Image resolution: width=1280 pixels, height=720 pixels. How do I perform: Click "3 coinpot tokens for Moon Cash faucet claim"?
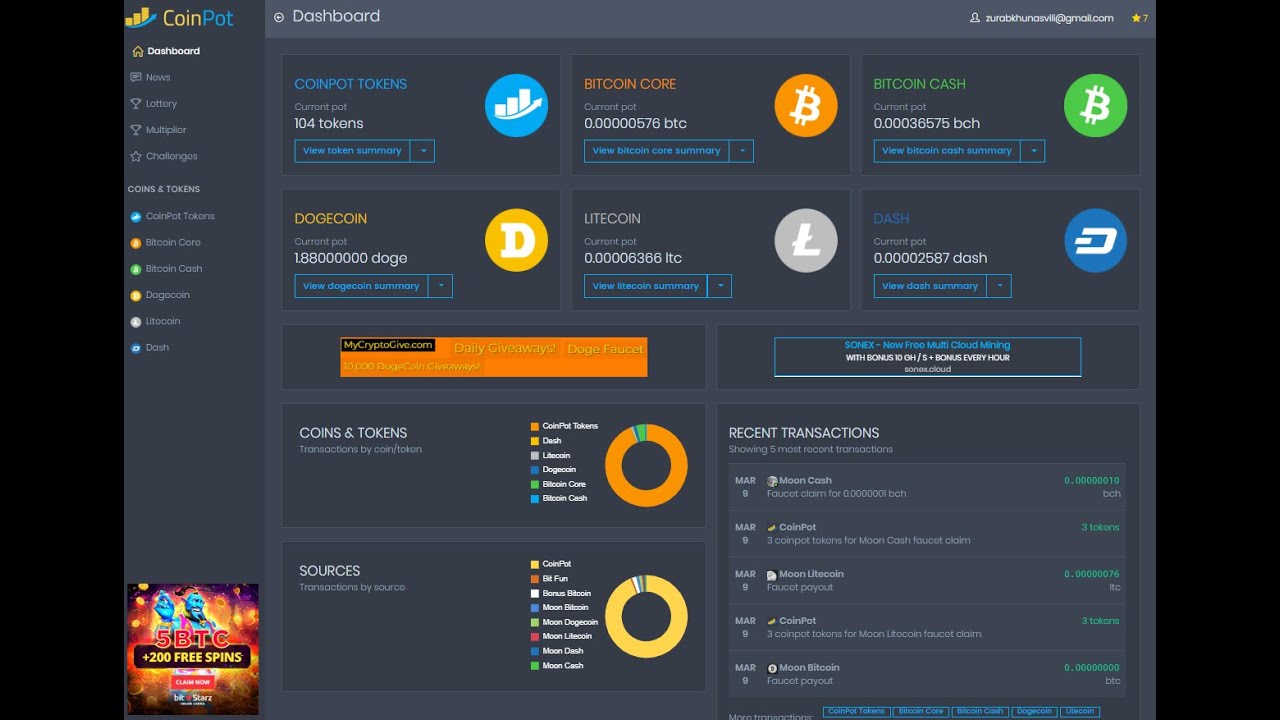(869, 541)
